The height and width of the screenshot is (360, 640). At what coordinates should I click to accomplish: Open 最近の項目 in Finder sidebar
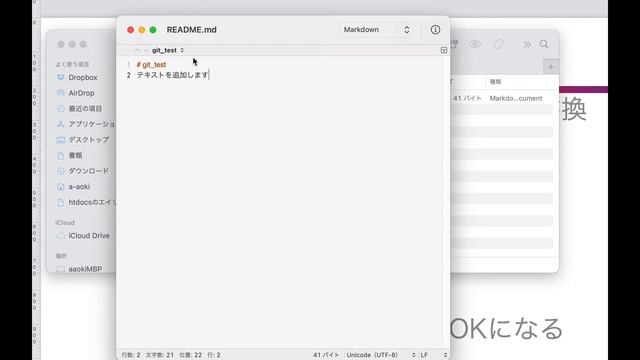85,109
